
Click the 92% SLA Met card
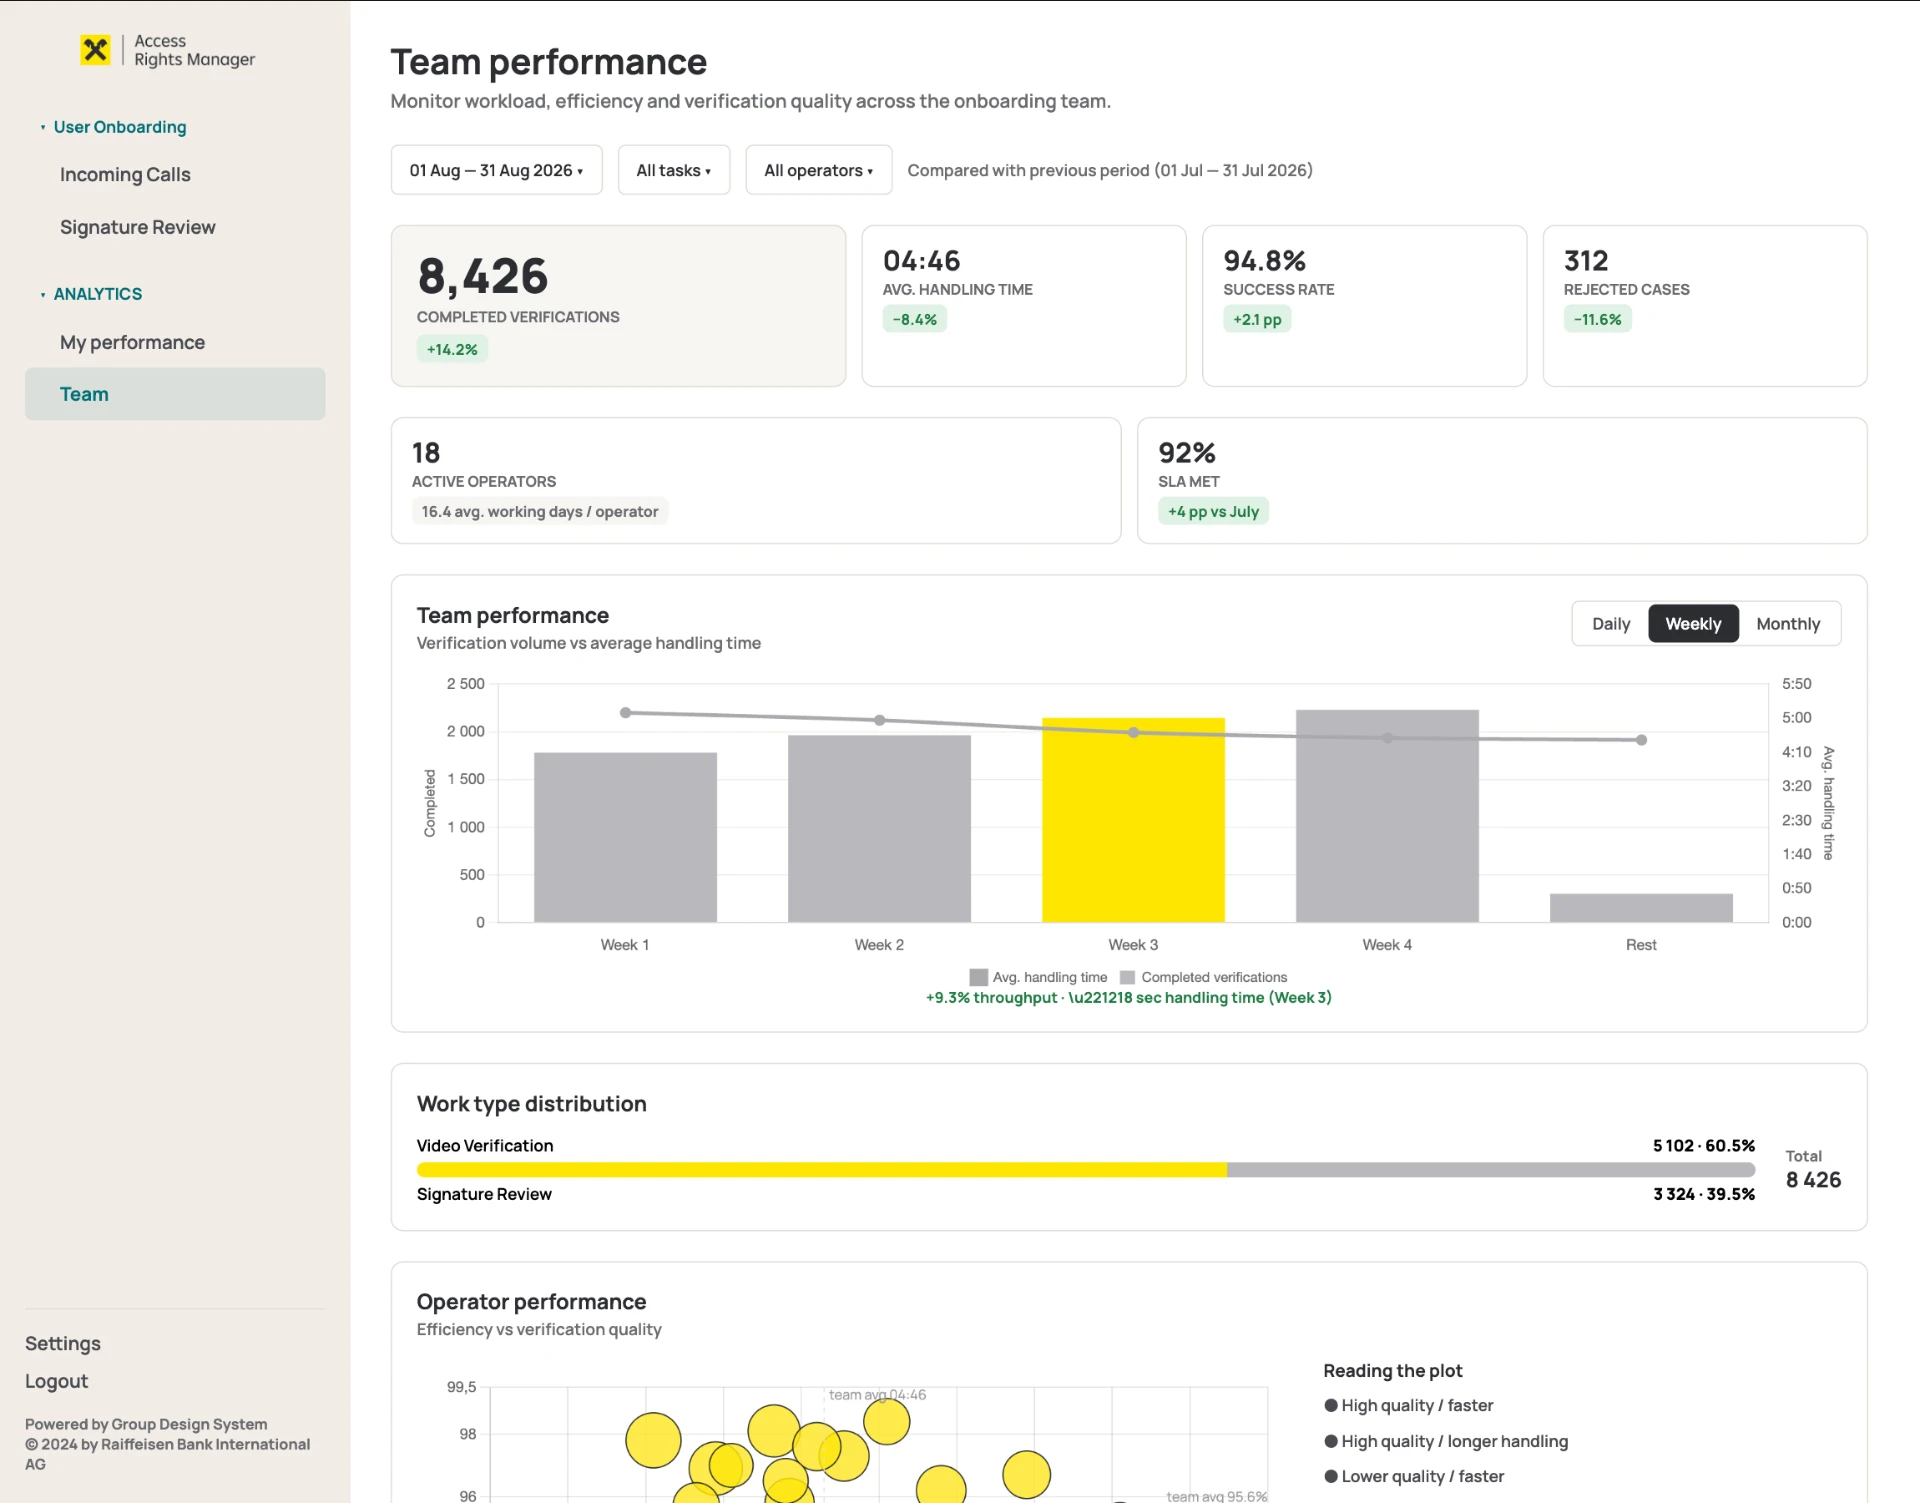[1502, 481]
